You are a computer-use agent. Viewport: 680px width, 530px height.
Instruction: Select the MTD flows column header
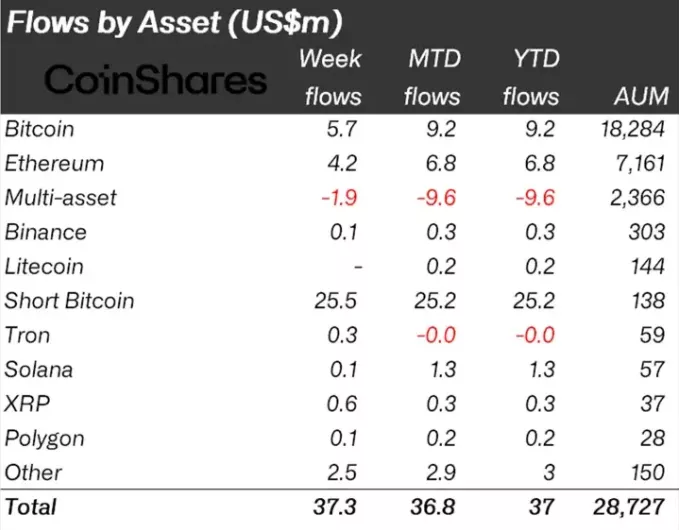[433, 77]
